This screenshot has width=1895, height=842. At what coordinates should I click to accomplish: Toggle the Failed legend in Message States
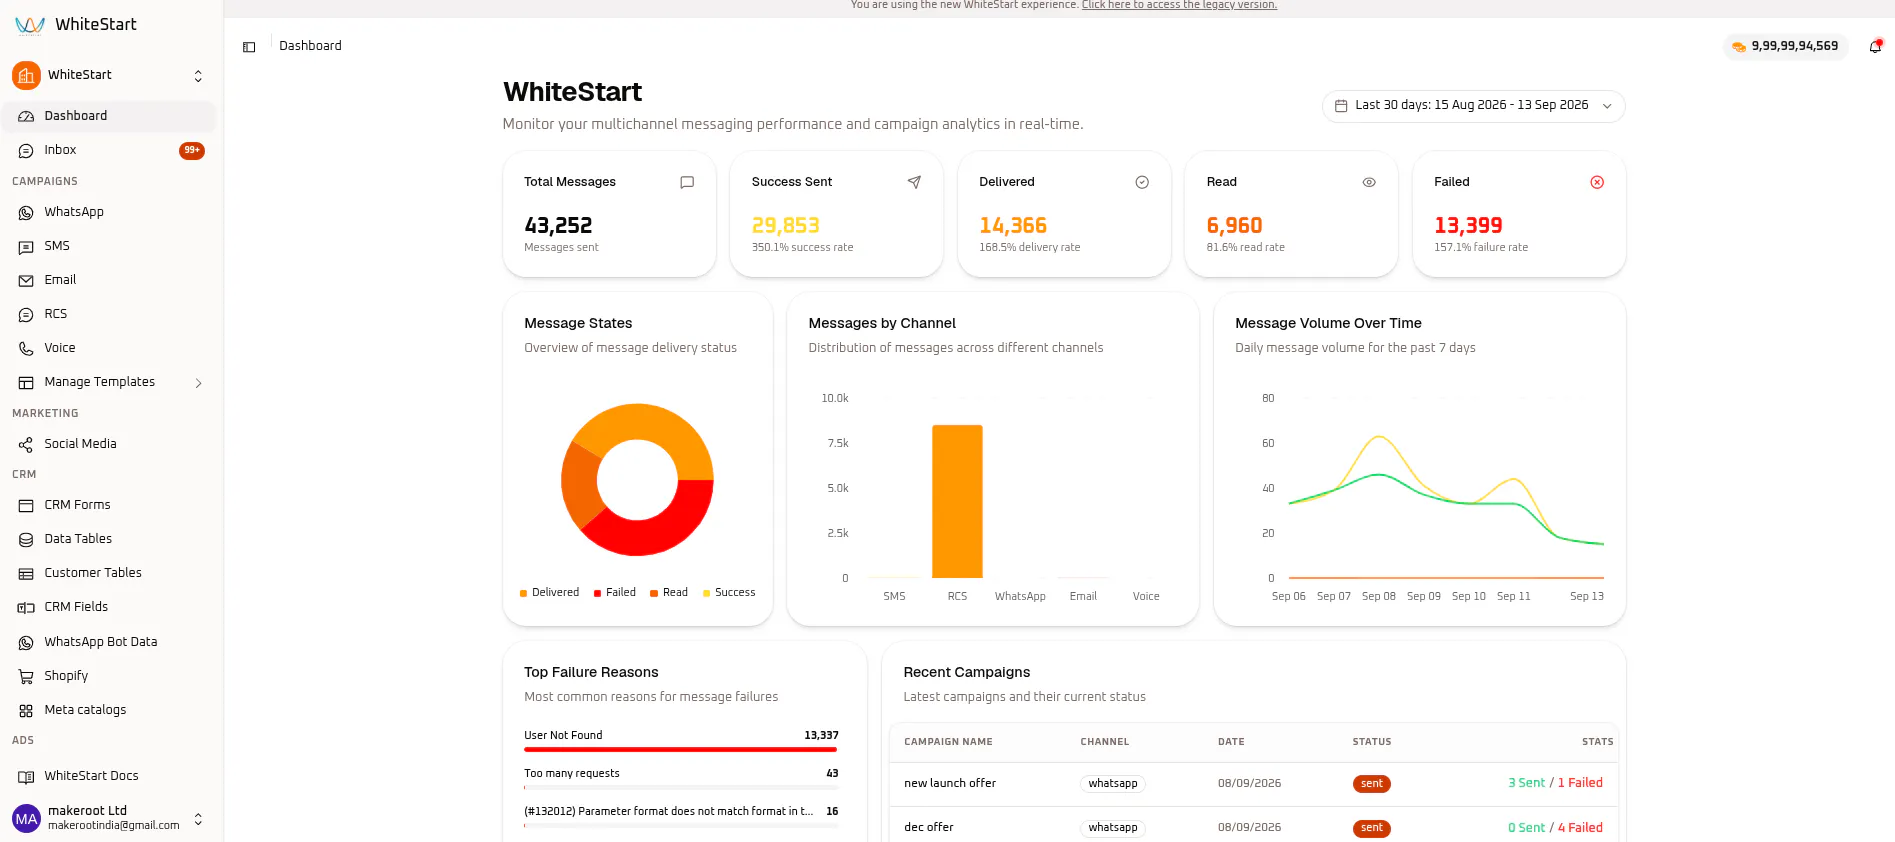(x=614, y=593)
